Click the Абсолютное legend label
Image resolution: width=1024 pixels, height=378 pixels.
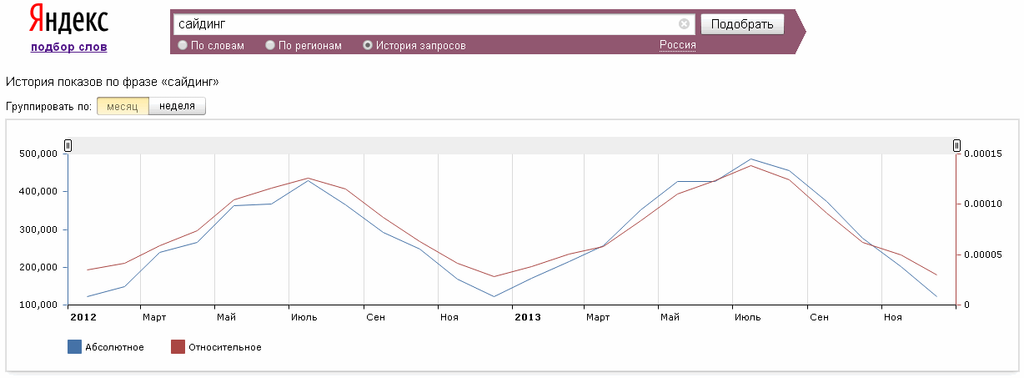point(114,347)
